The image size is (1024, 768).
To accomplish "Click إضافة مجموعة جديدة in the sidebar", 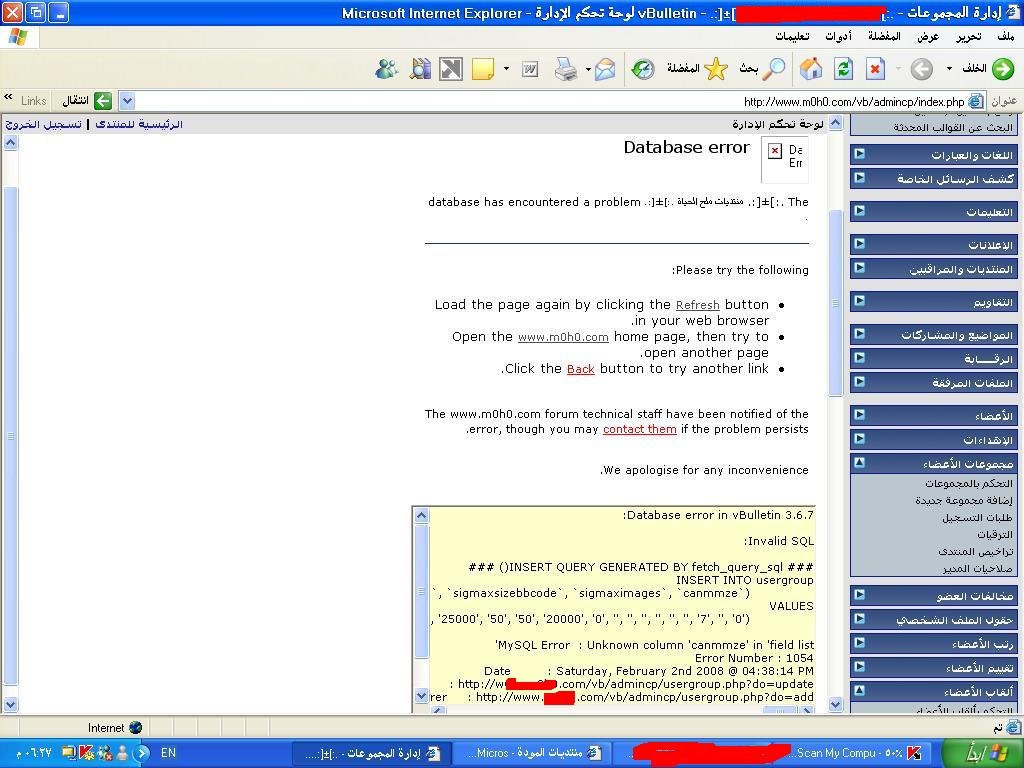I will pyautogui.click(x=963, y=500).
